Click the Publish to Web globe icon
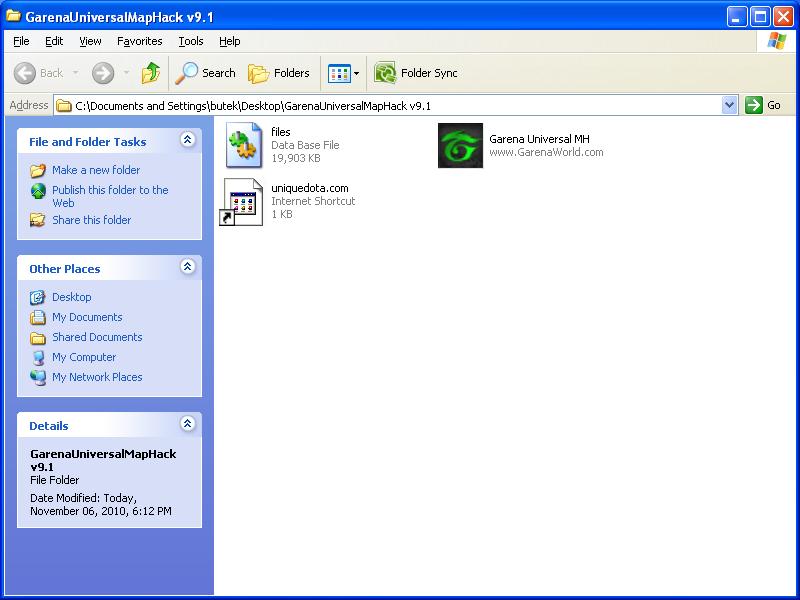800x600 pixels. (x=38, y=191)
